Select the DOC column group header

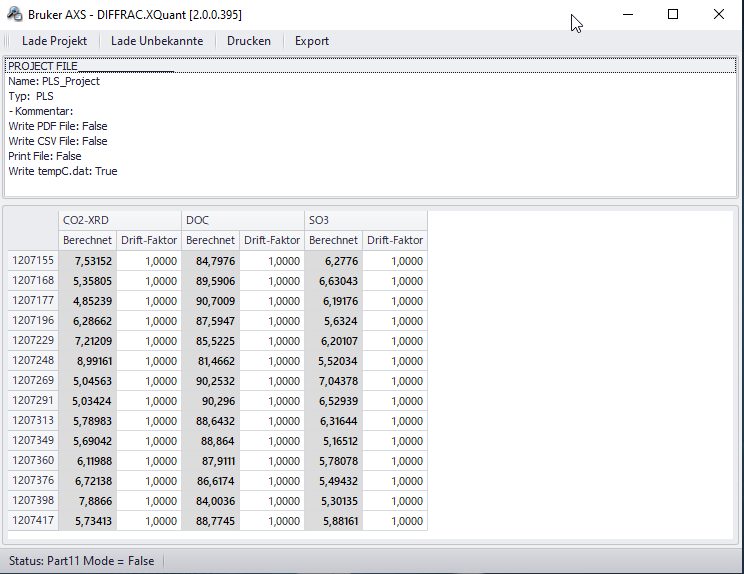click(x=243, y=220)
